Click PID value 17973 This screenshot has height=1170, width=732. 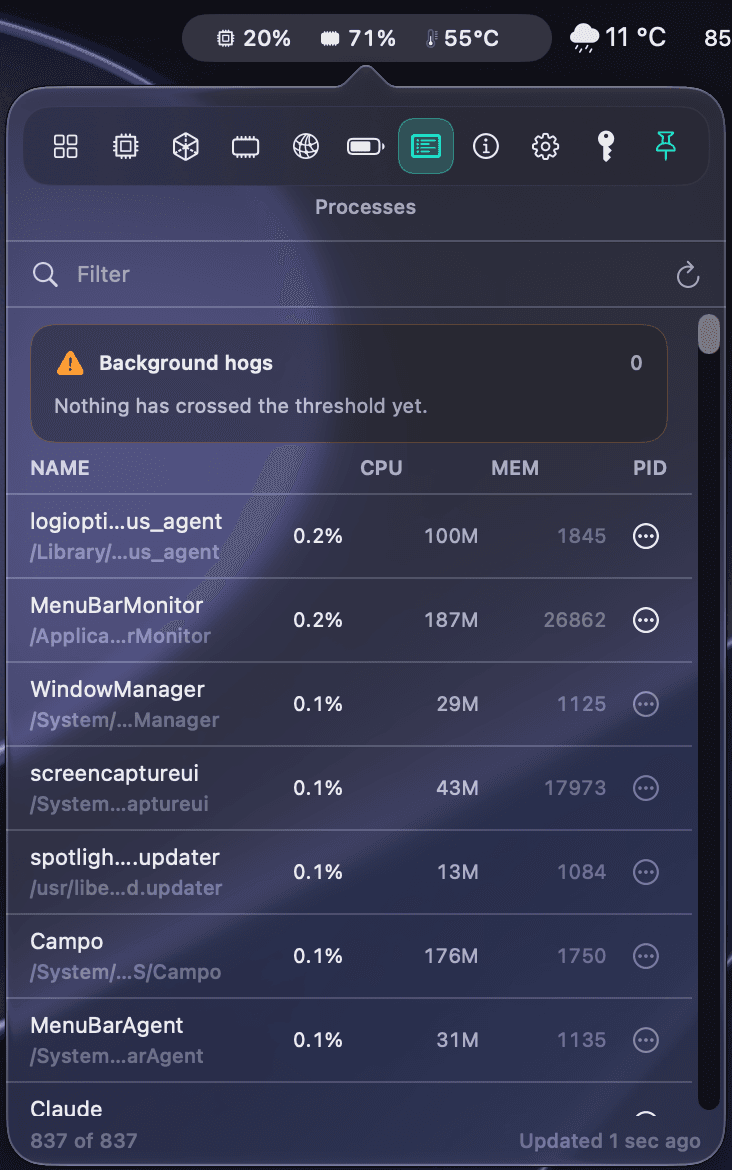[575, 788]
